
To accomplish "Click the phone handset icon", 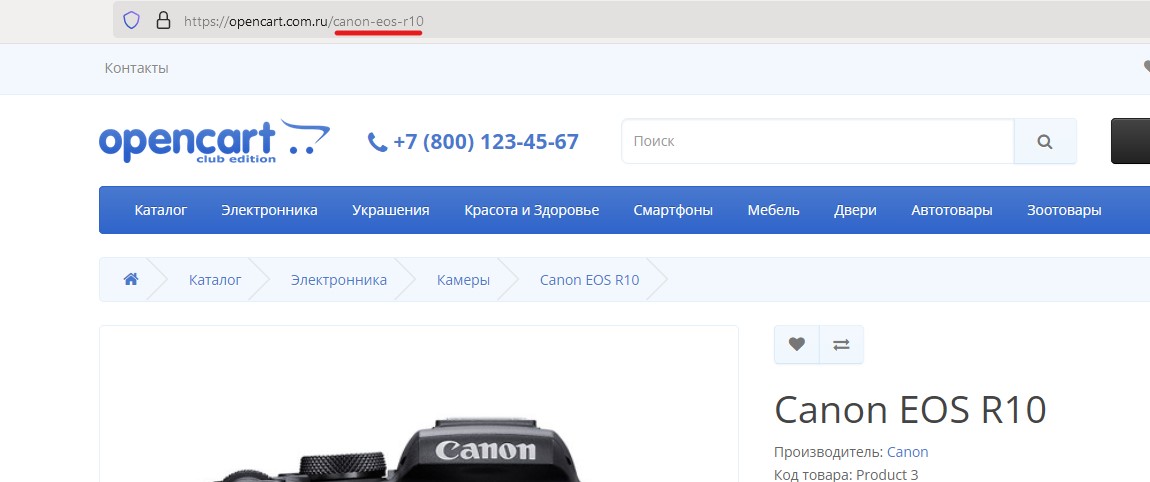I will coord(377,142).
